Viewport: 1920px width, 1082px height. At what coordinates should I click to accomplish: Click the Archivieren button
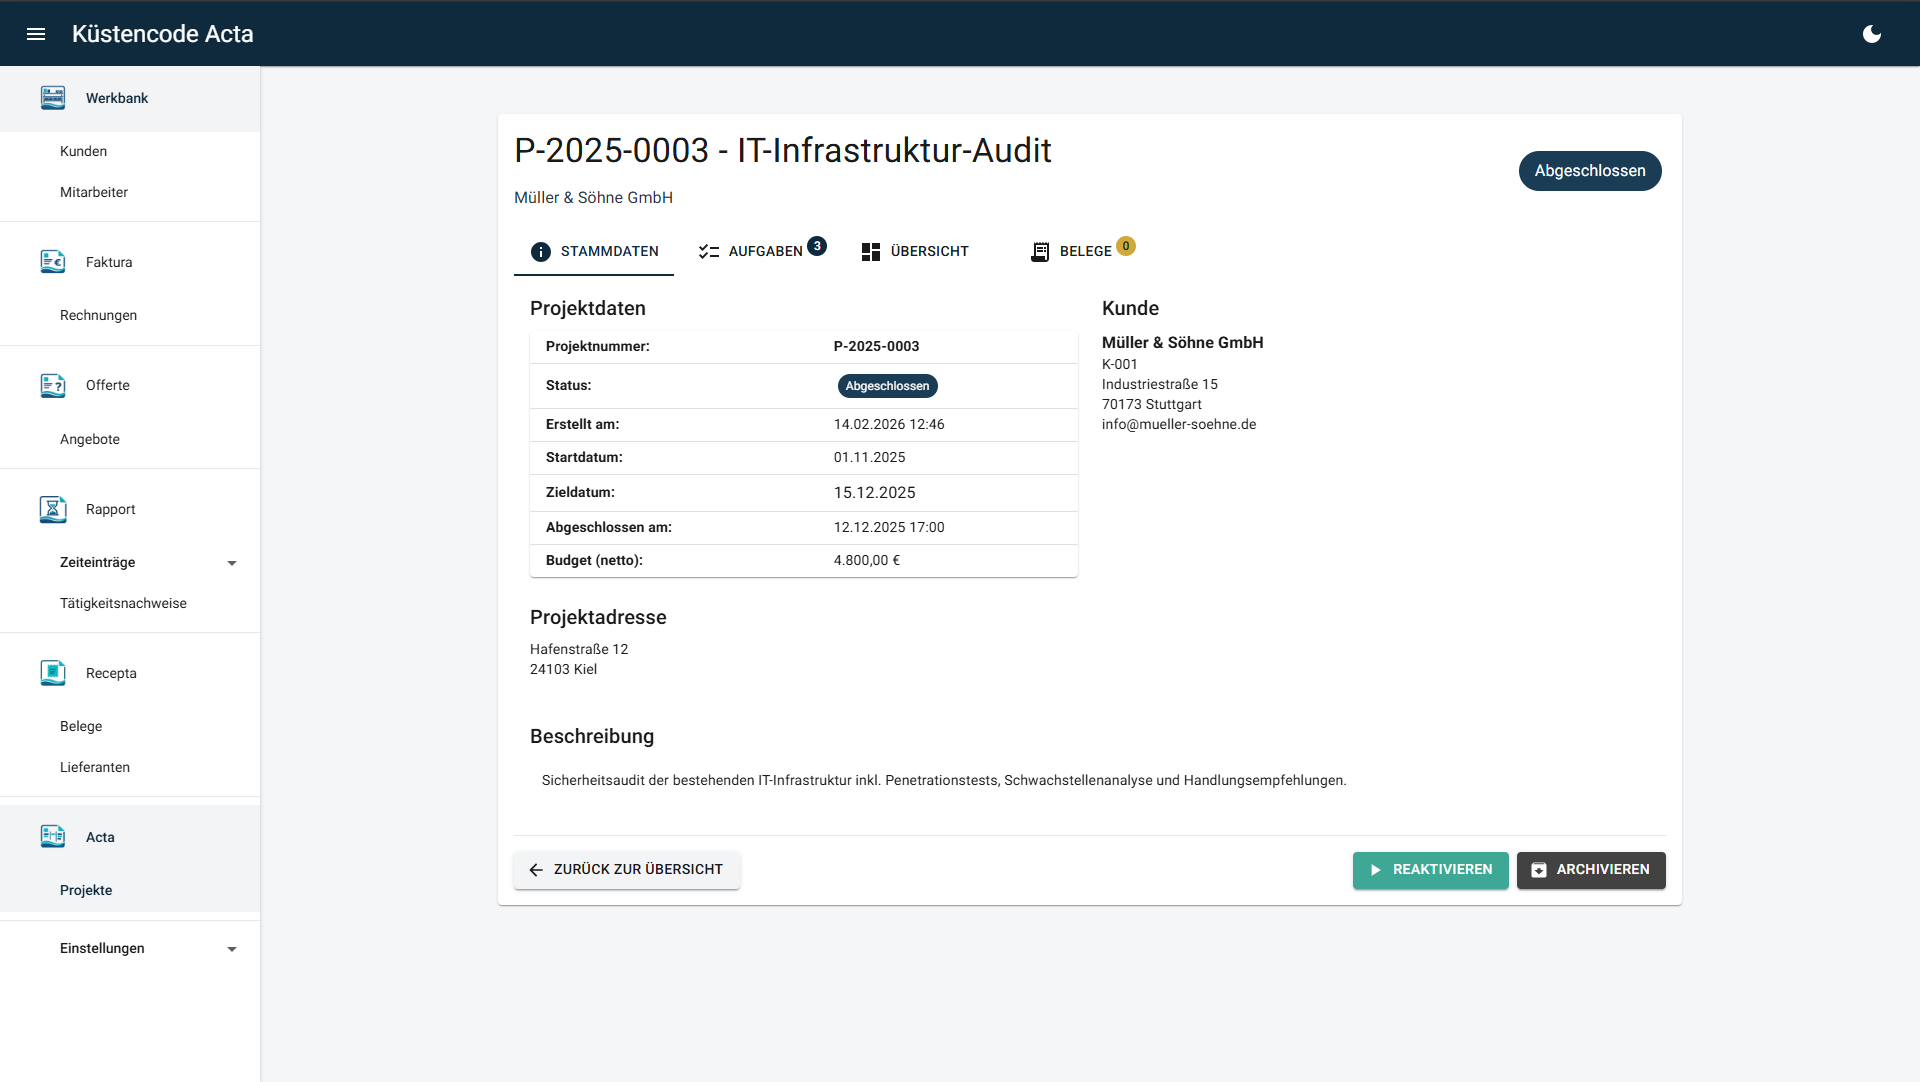[1590, 869]
